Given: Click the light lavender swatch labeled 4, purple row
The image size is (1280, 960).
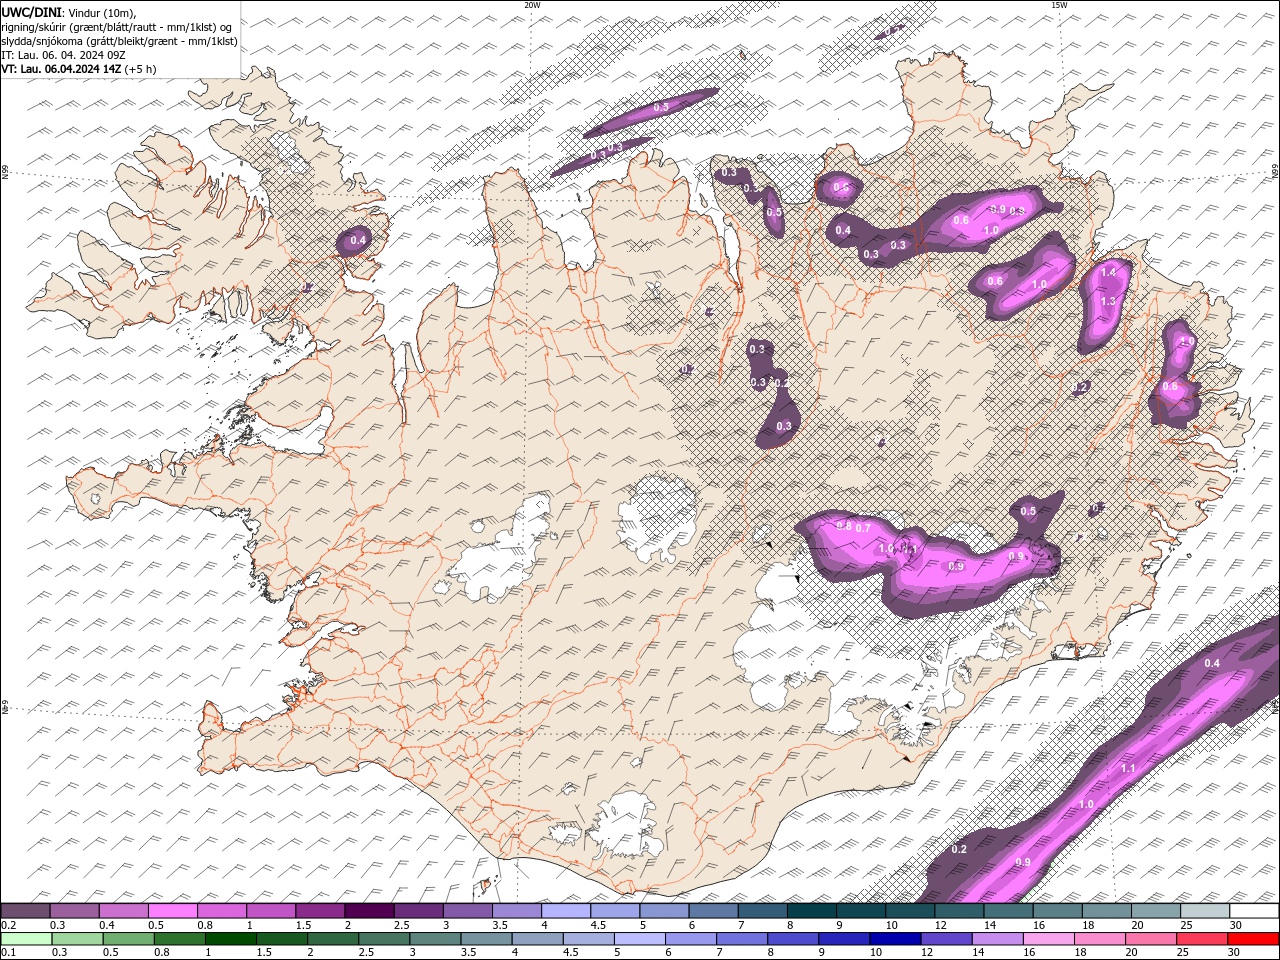Looking at the screenshot, I should 566,910.
